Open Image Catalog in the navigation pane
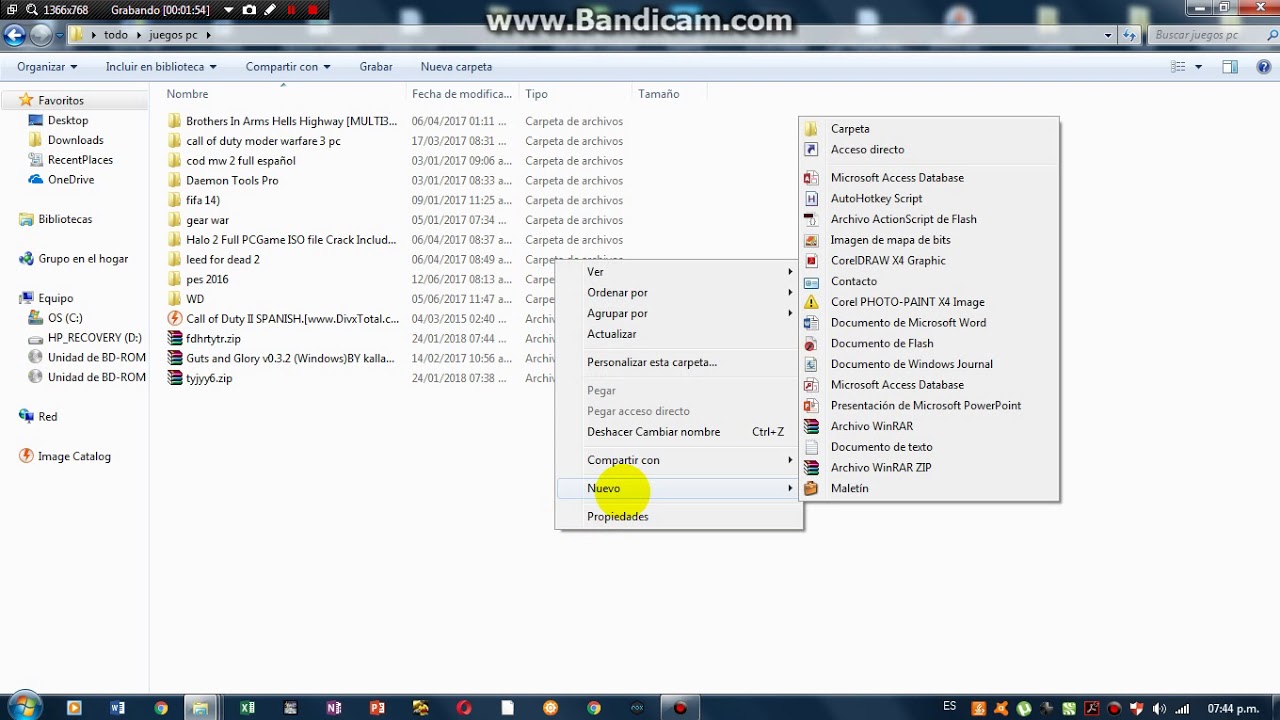The image size is (1280, 720). [74, 456]
